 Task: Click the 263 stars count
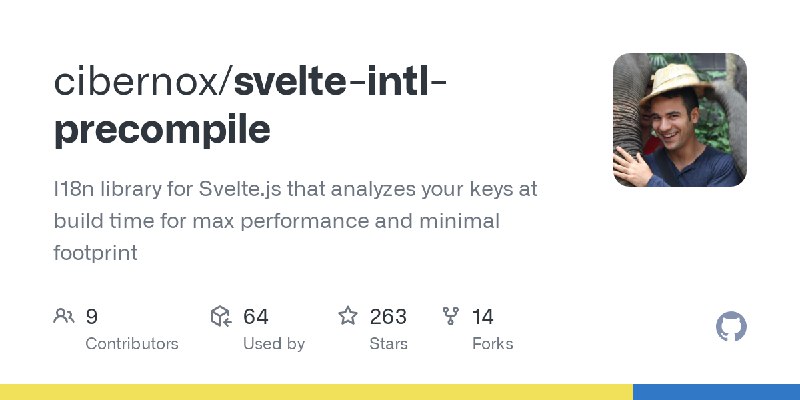(388, 317)
